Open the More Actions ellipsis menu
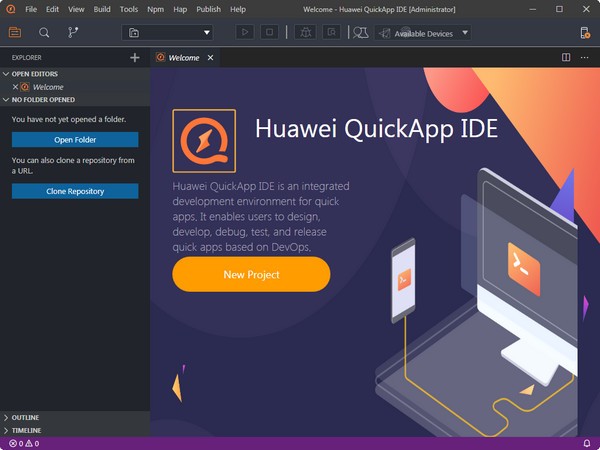 tap(584, 57)
